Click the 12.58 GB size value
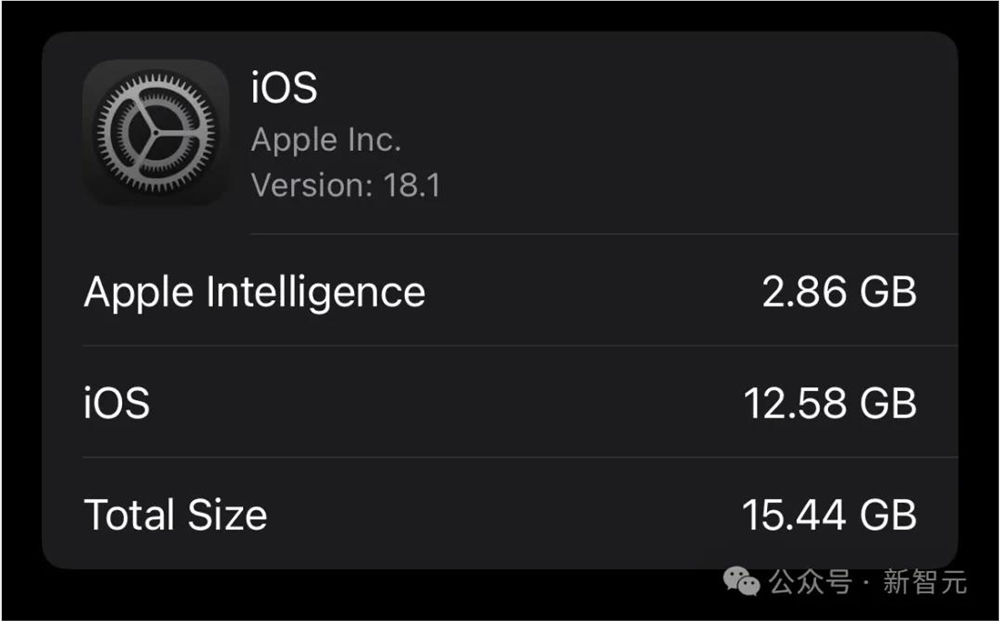The width and height of the screenshot is (1000, 621). pyautogui.click(x=830, y=403)
